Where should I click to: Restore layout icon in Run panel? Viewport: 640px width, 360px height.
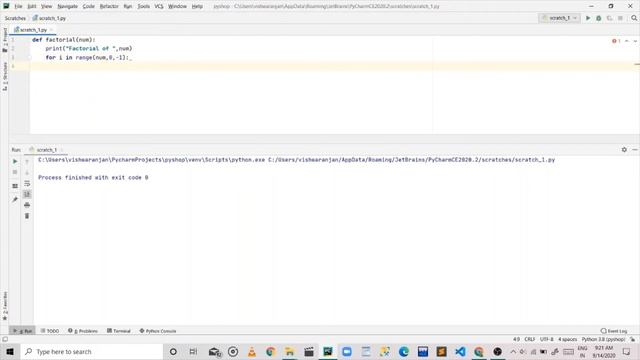(x=15, y=186)
